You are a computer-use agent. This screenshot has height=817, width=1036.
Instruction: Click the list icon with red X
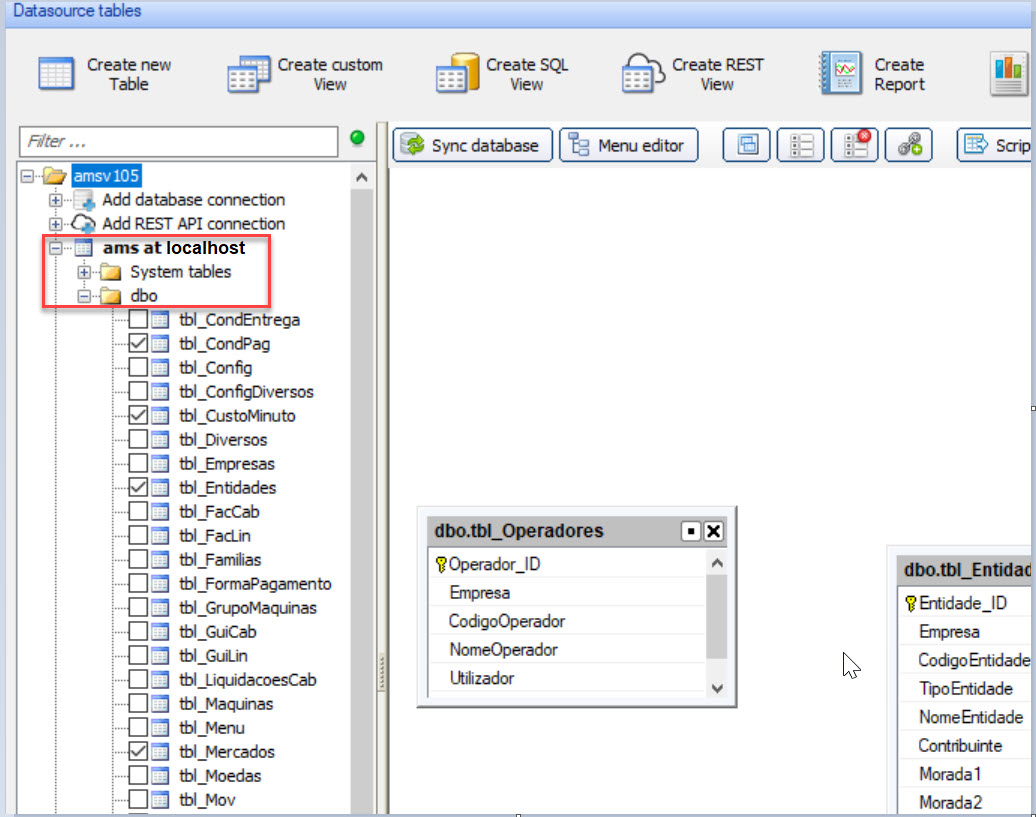coord(855,145)
